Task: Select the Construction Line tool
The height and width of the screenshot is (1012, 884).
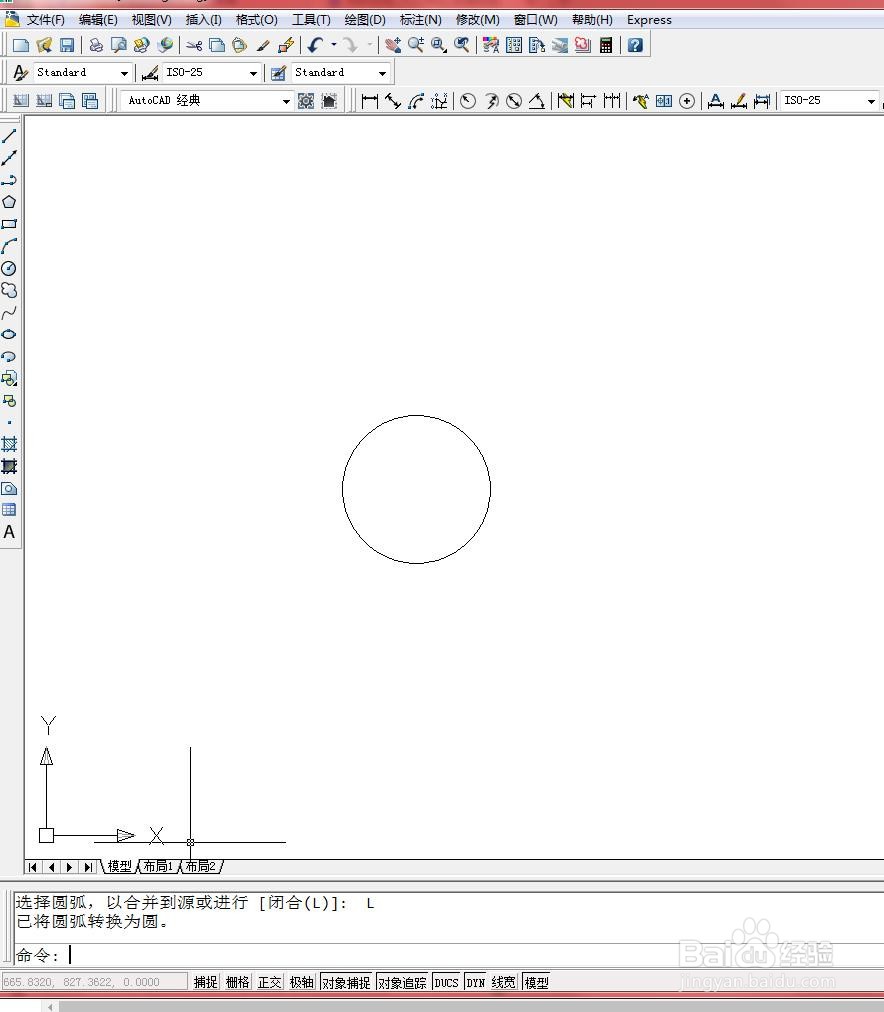Action: pos(9,157)
